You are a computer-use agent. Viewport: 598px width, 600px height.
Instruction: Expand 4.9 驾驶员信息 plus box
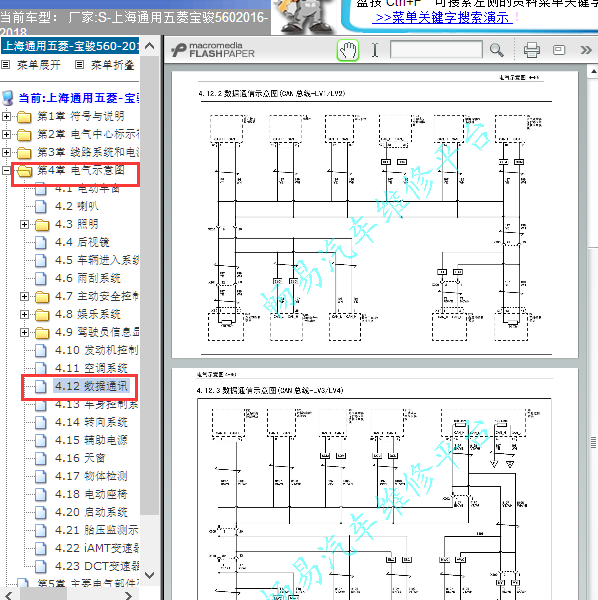click(x=24, y=332)
